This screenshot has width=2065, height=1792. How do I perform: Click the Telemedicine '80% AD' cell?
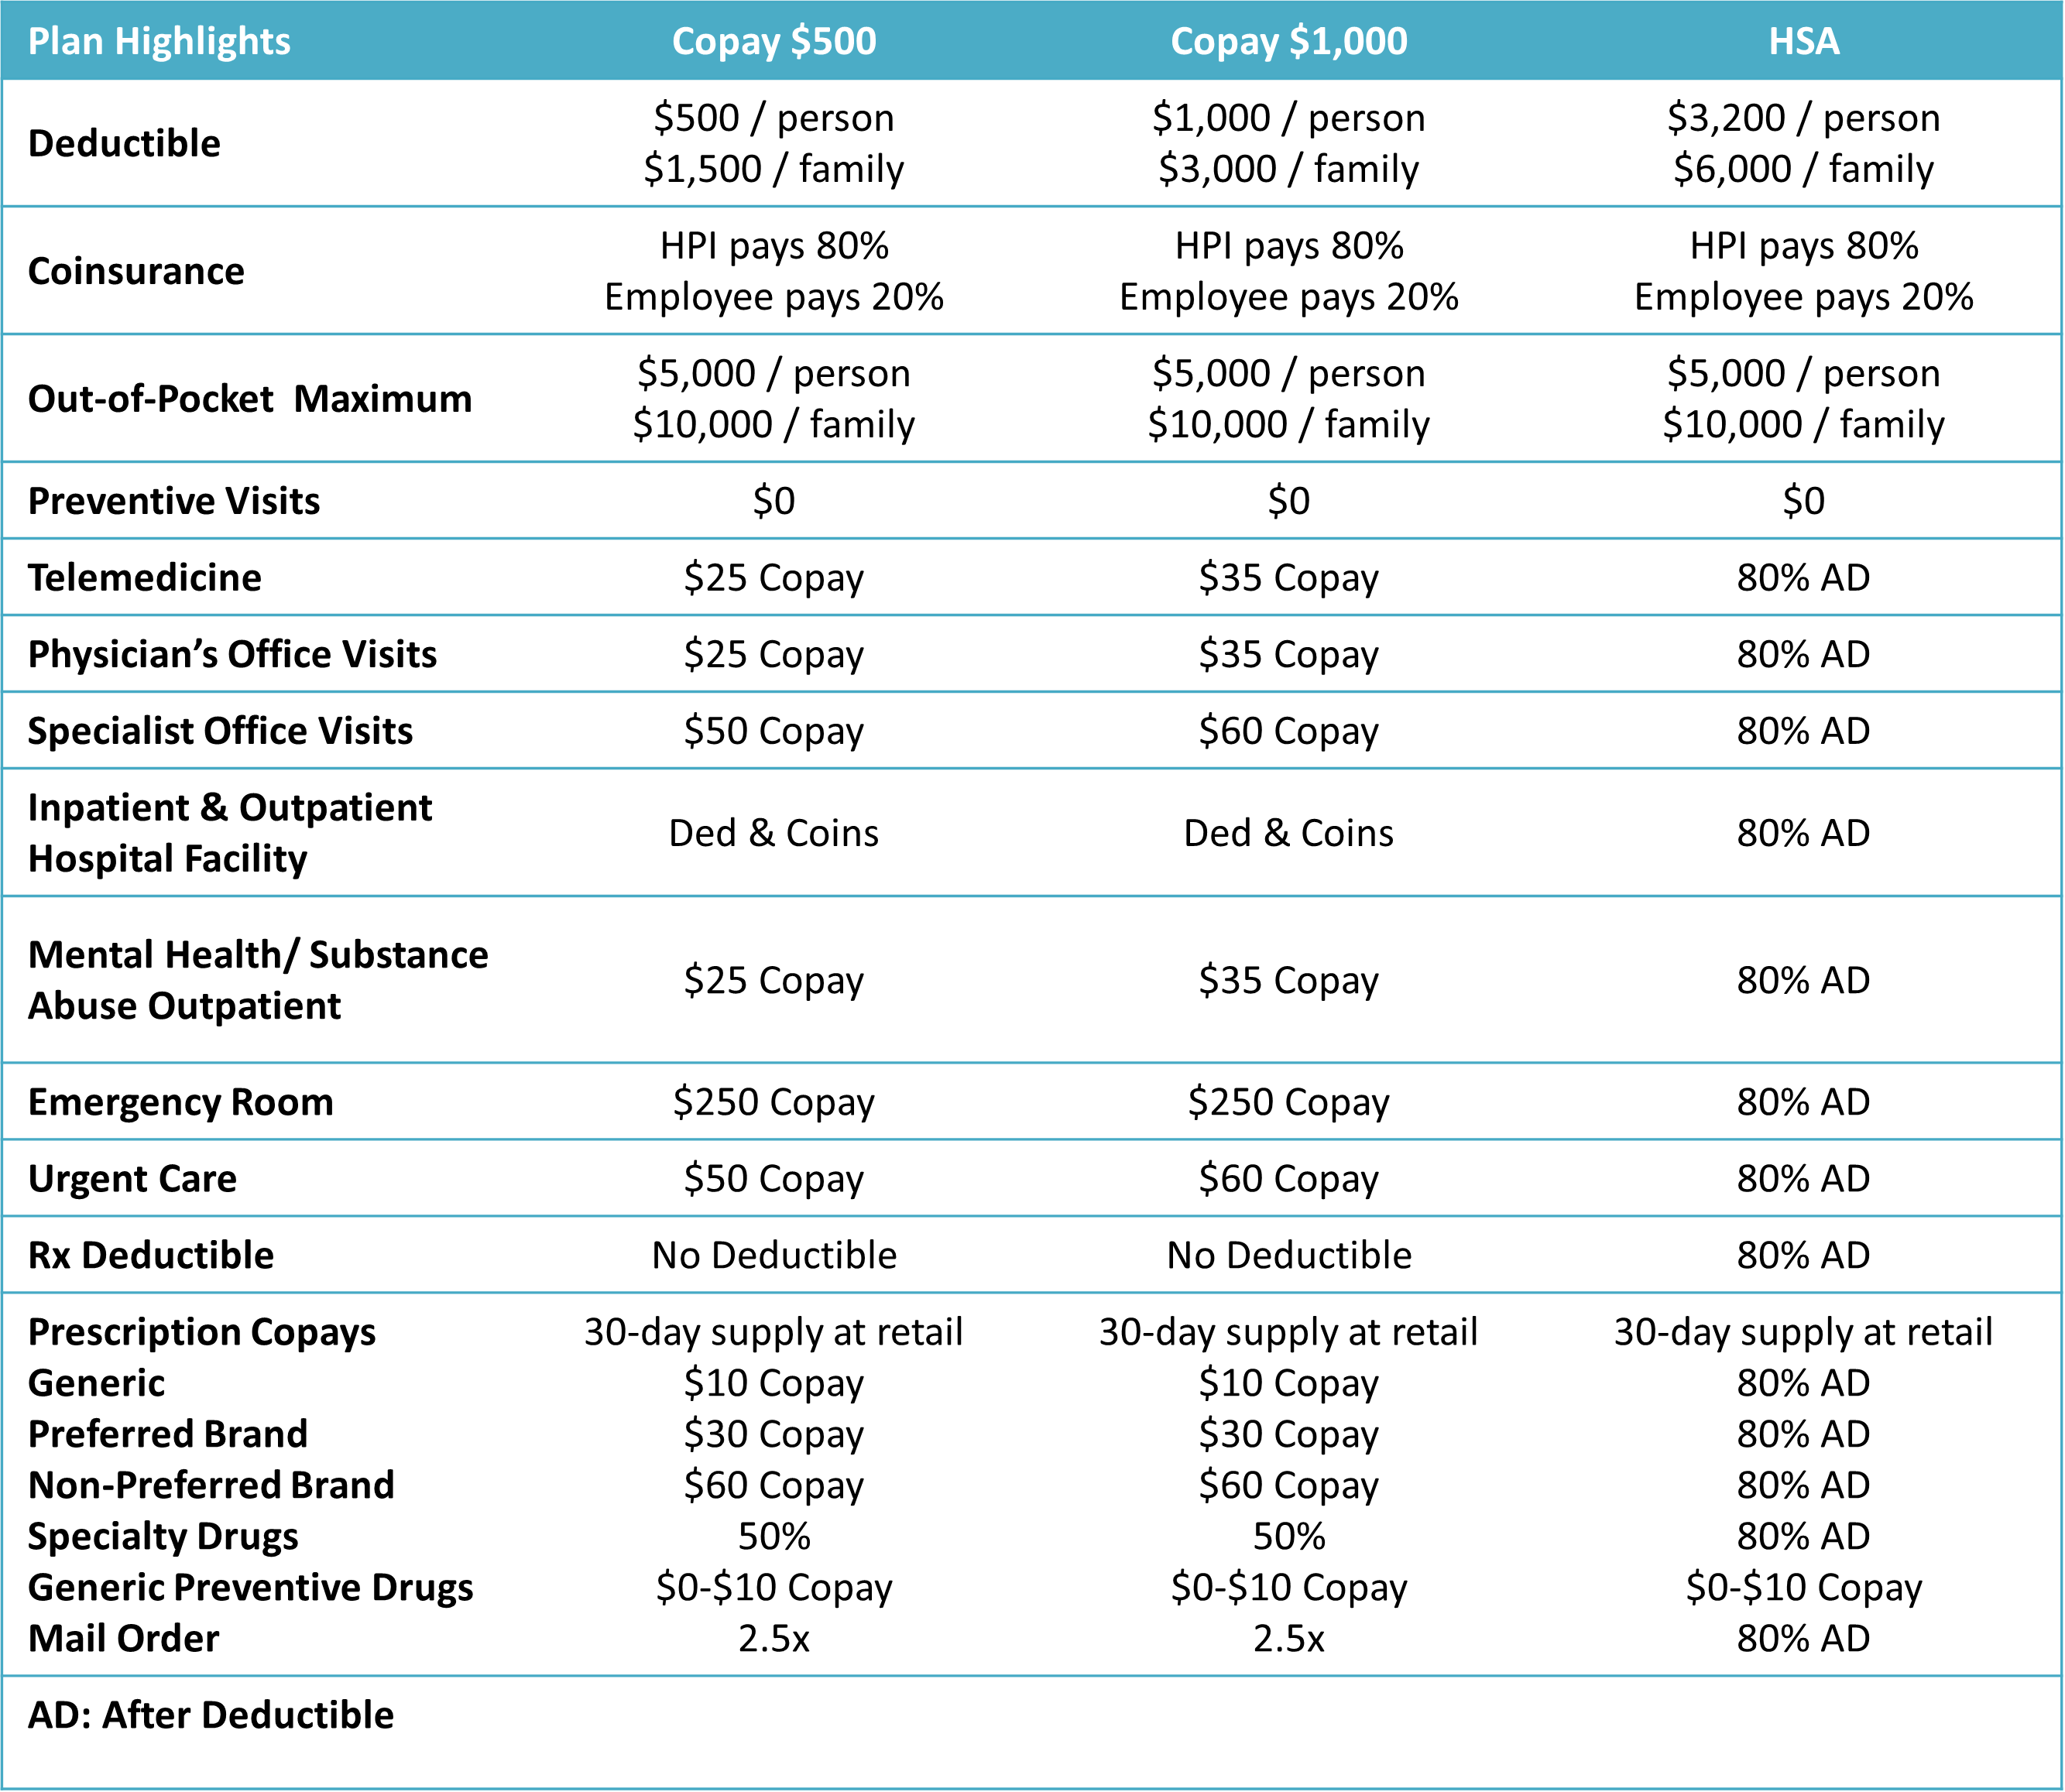pyautogui.click(x=1804, y=578)
